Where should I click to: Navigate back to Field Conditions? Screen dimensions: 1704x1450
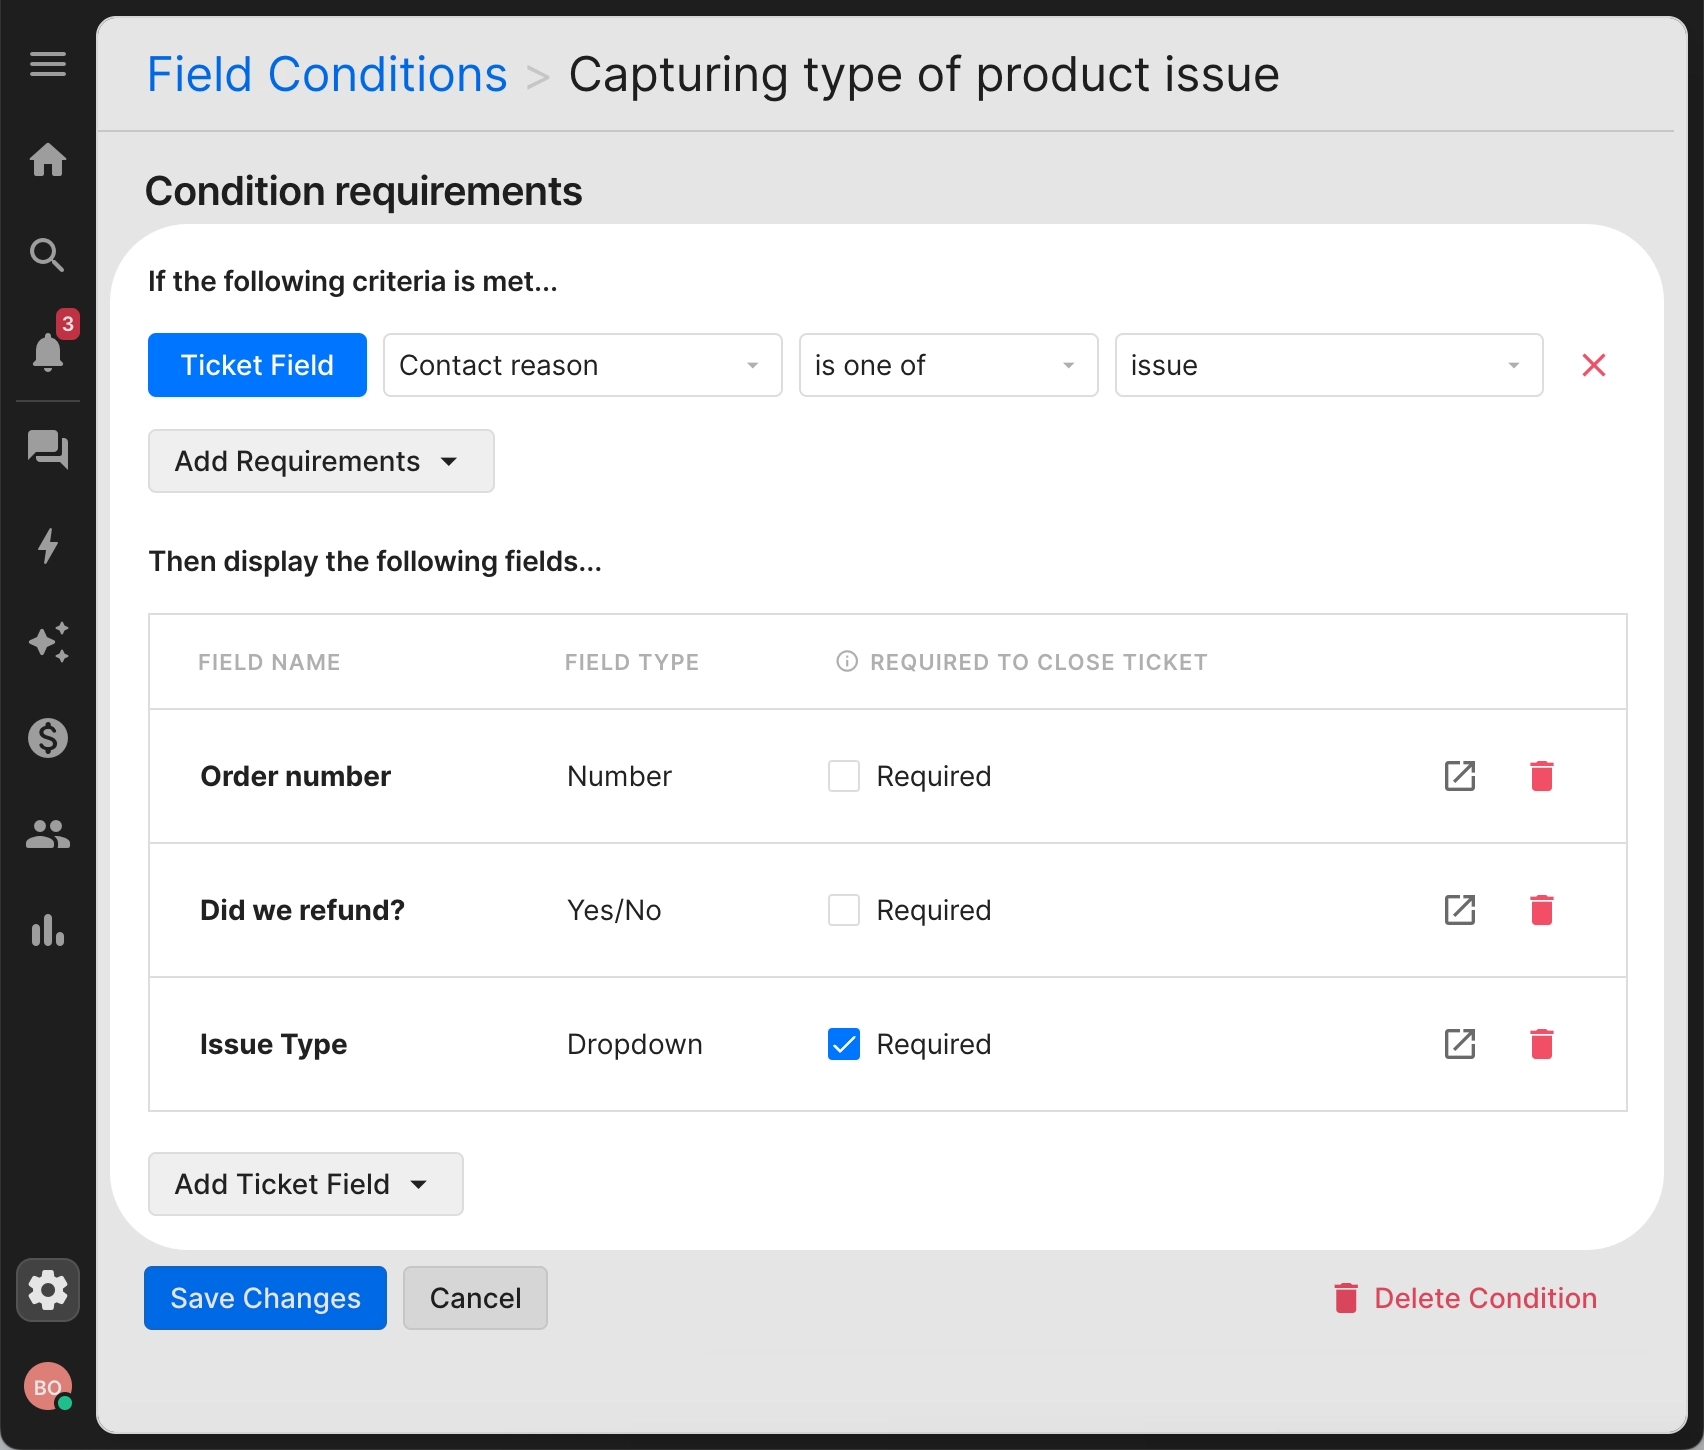327,73
